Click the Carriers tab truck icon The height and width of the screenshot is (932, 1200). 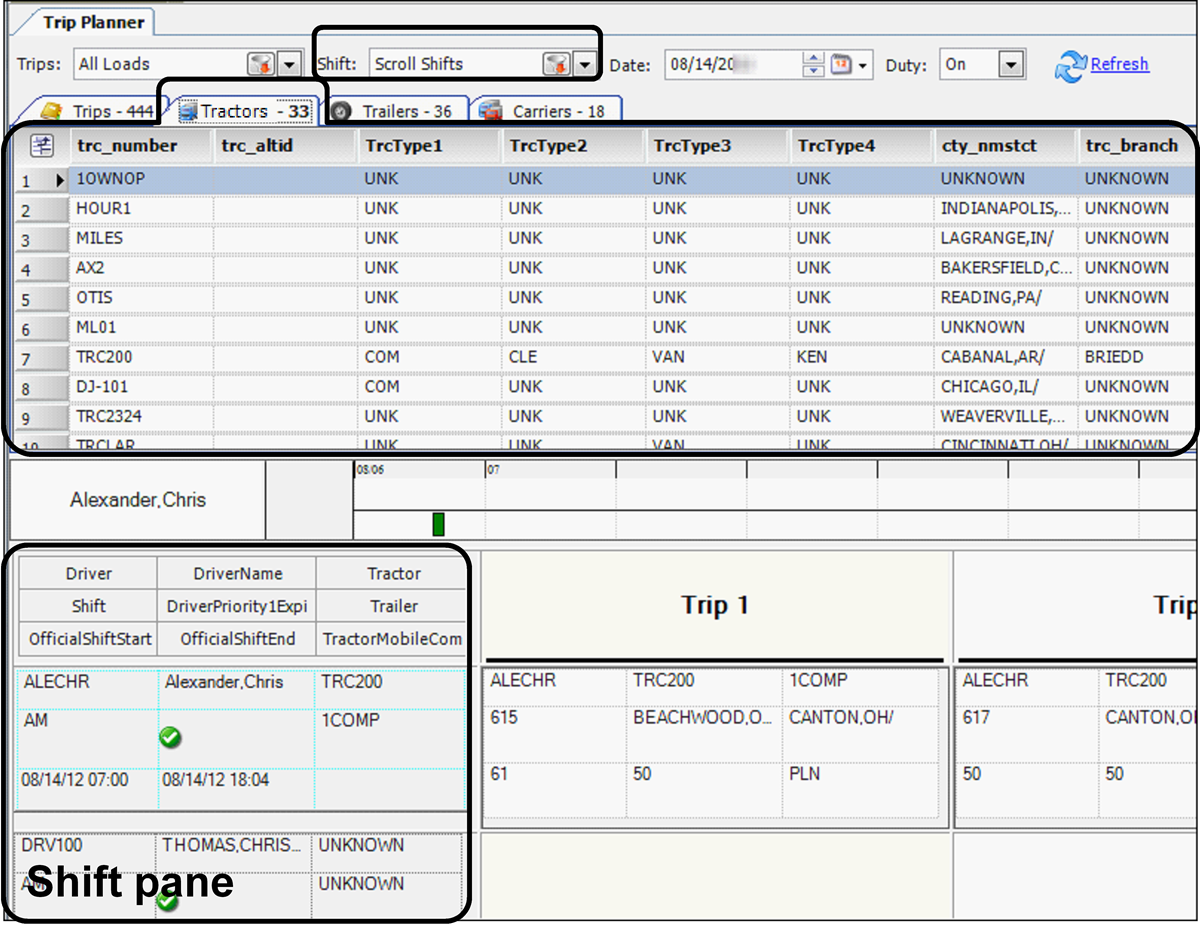[490, 111]
